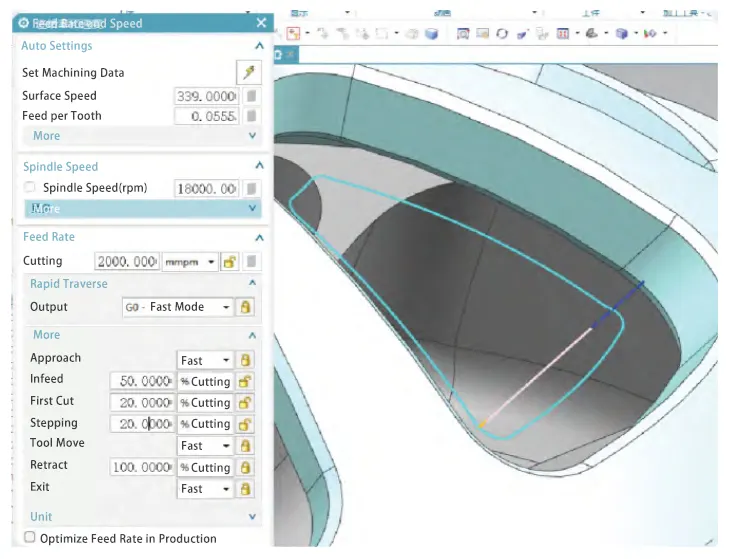Click the calculator icon beside Surface Speed
The image size is (730, 559).
252,96
